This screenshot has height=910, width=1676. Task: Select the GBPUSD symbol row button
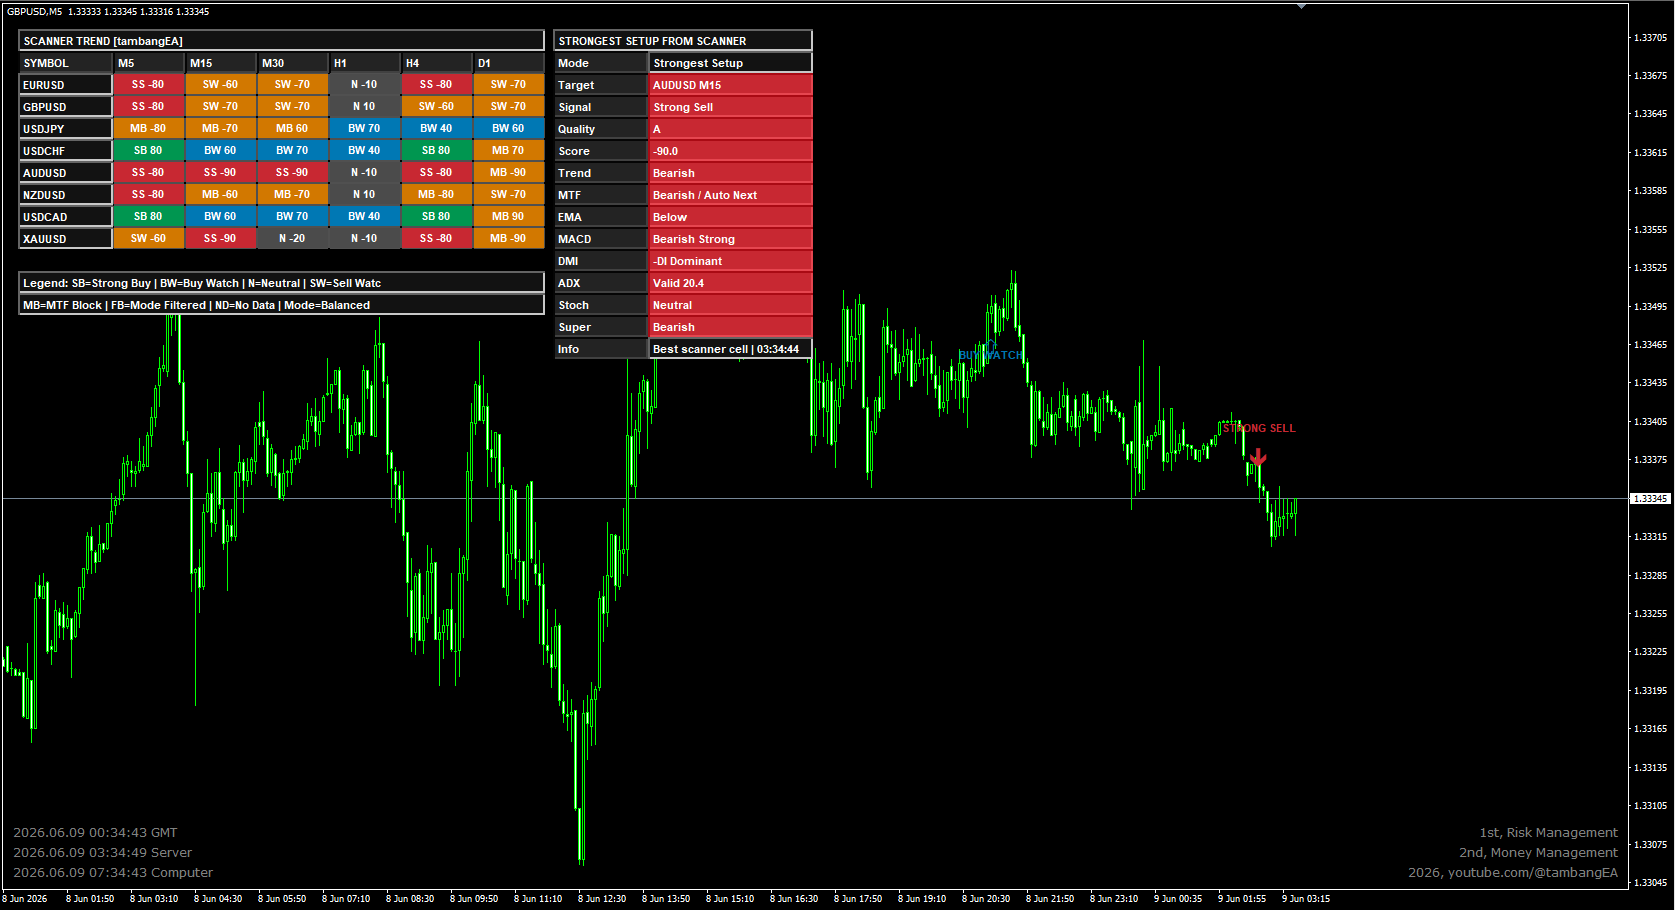[x=65, y=107]
